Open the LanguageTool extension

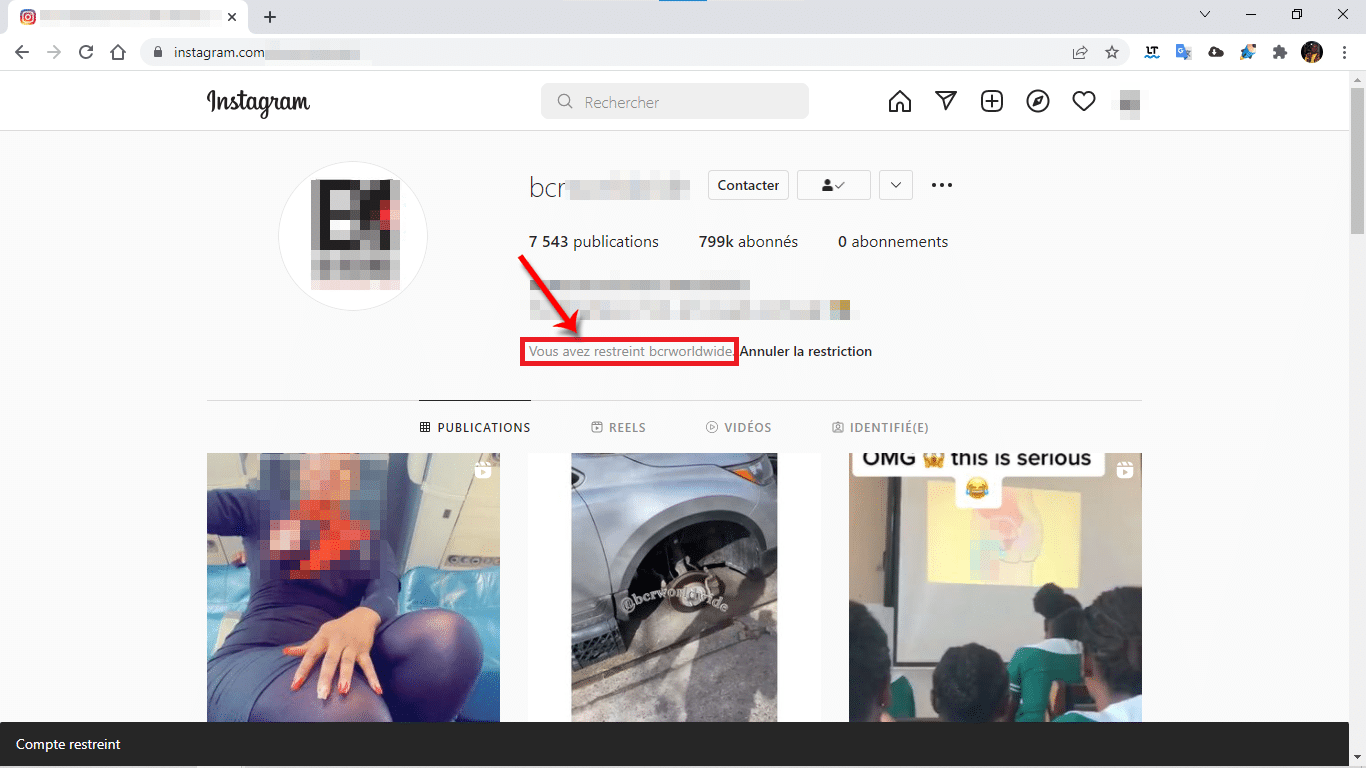[1152, 52]
